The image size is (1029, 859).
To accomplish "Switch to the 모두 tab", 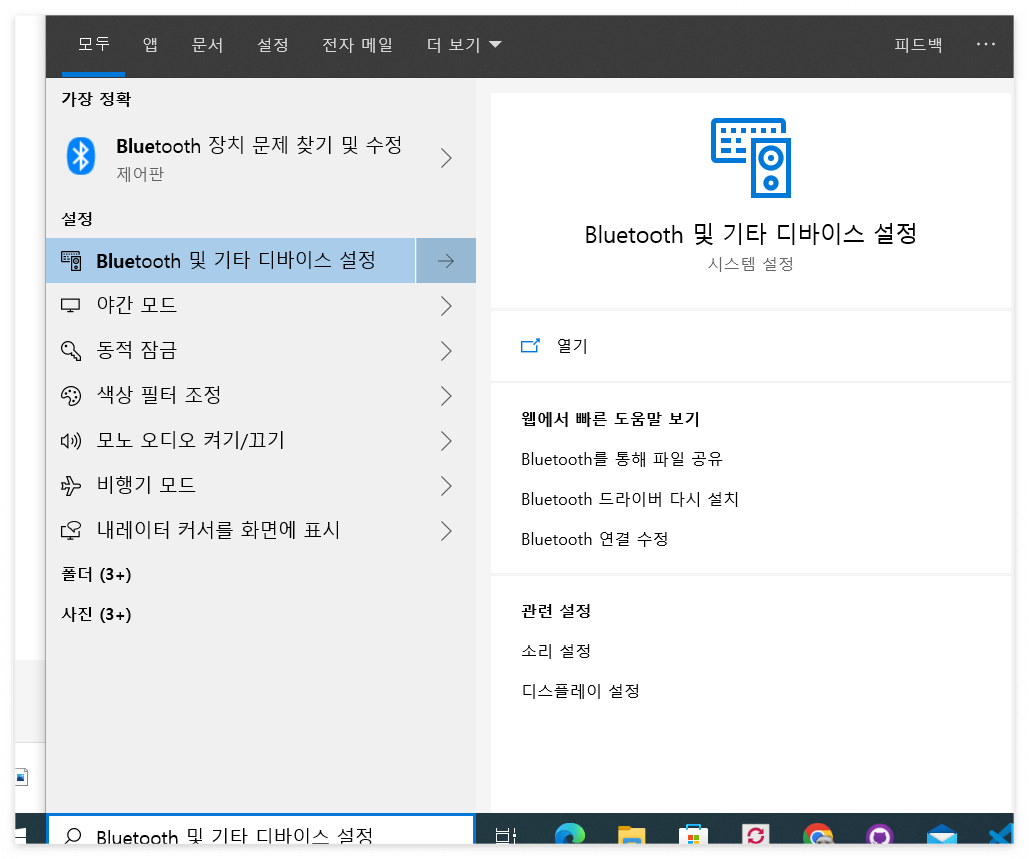I will [94, 45].
